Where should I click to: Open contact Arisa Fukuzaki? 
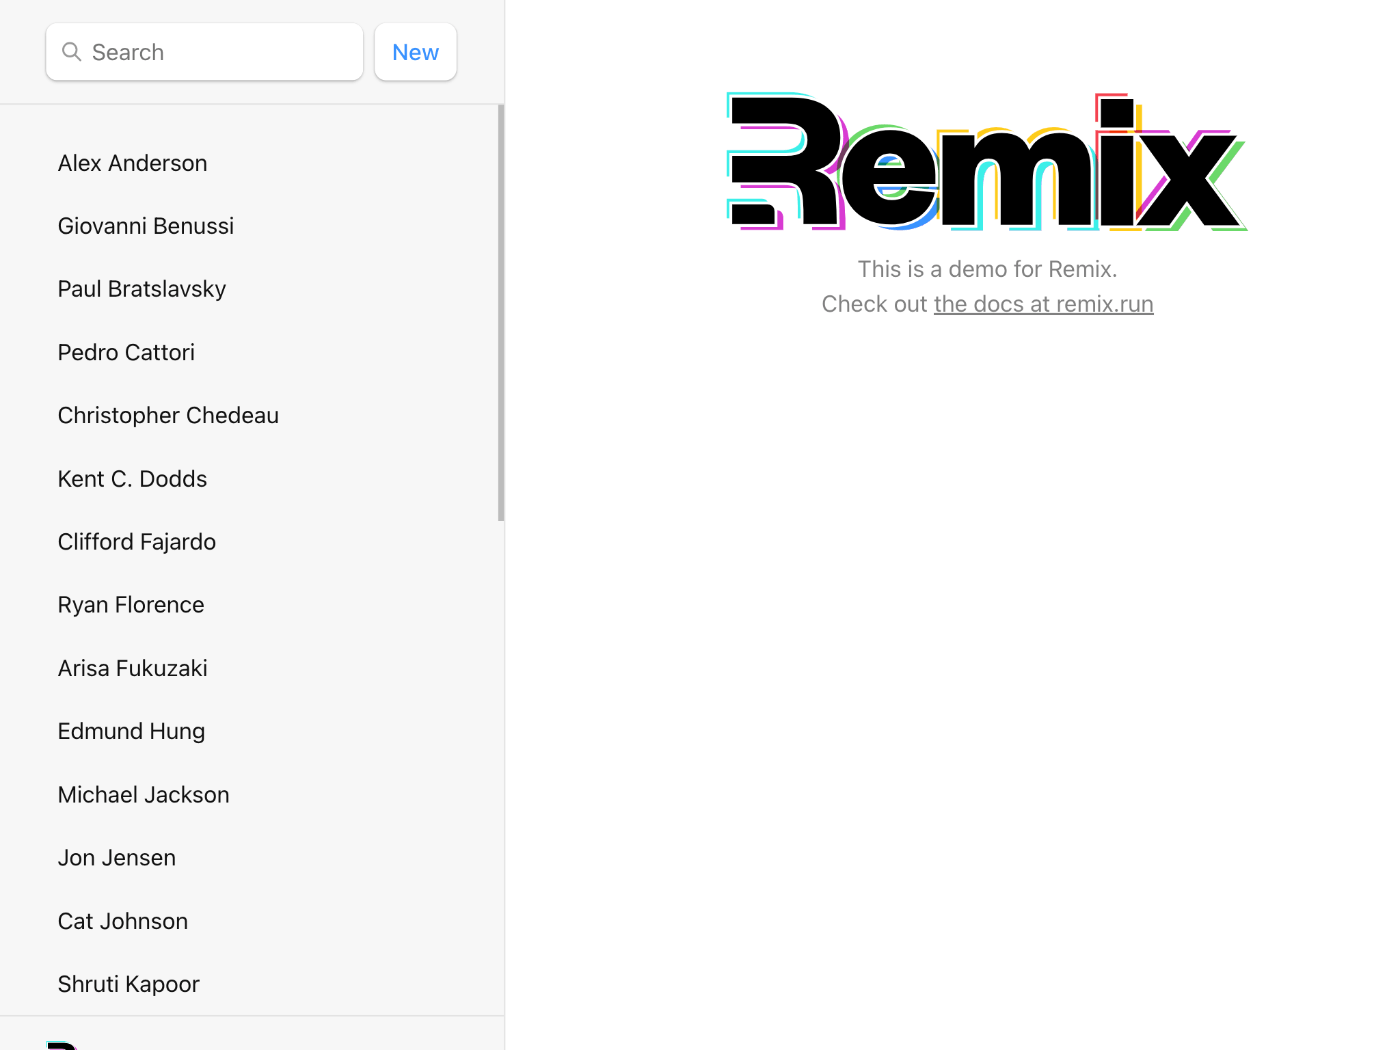point(252,668)
